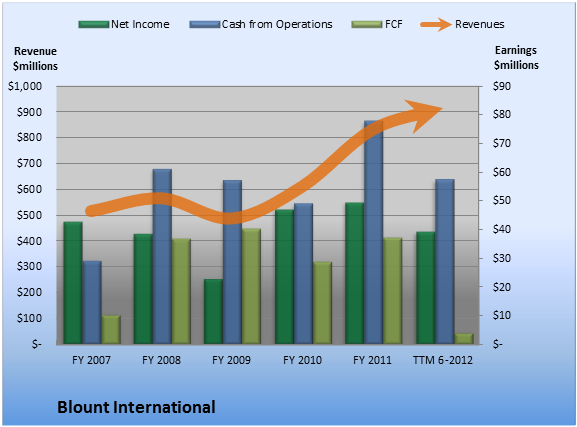Click the Earnings $millions axis title

(516, 57)
